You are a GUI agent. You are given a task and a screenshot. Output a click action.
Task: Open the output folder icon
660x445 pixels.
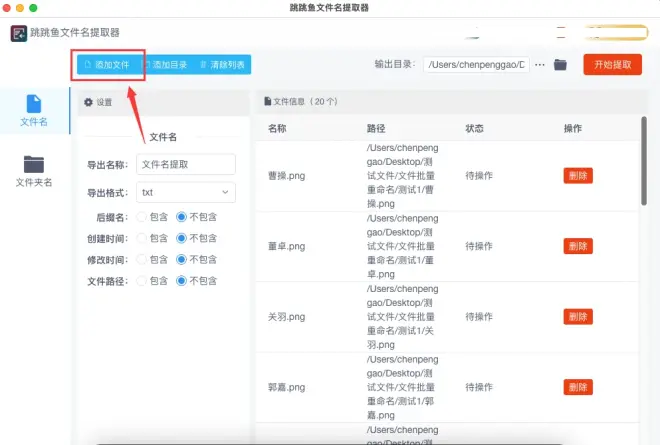[x=560, y=65]
